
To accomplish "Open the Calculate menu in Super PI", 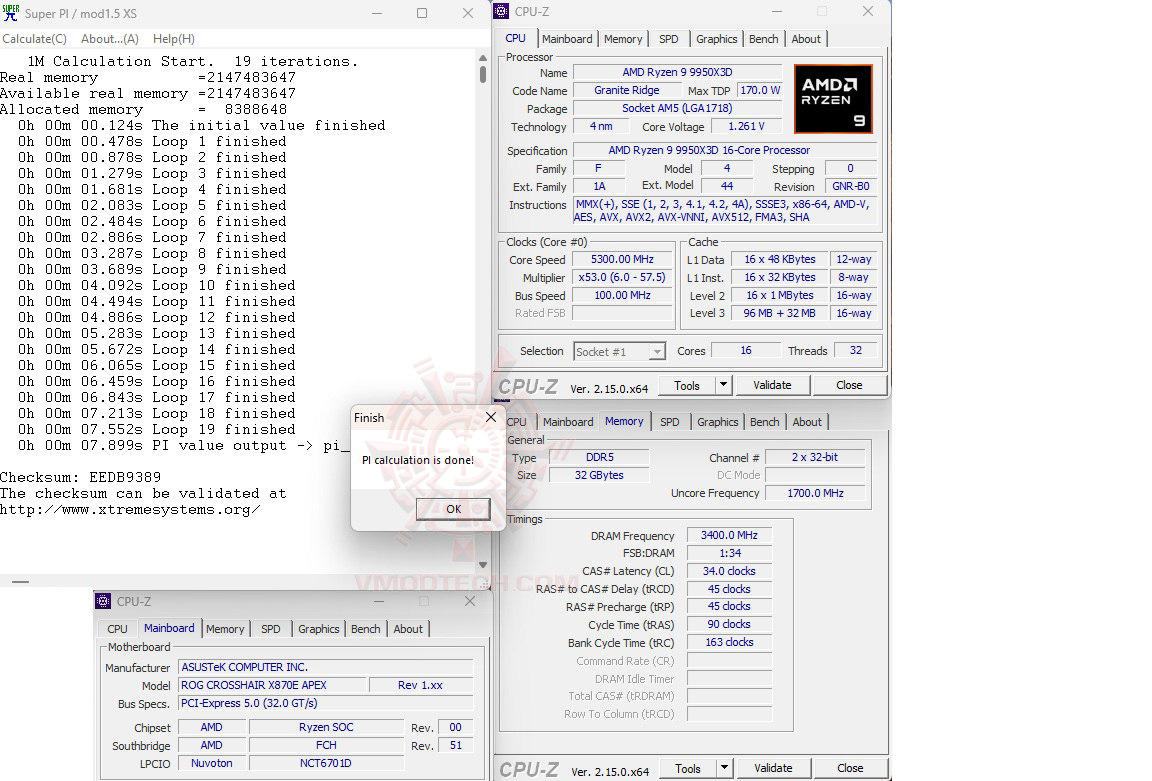I will 35,38.
